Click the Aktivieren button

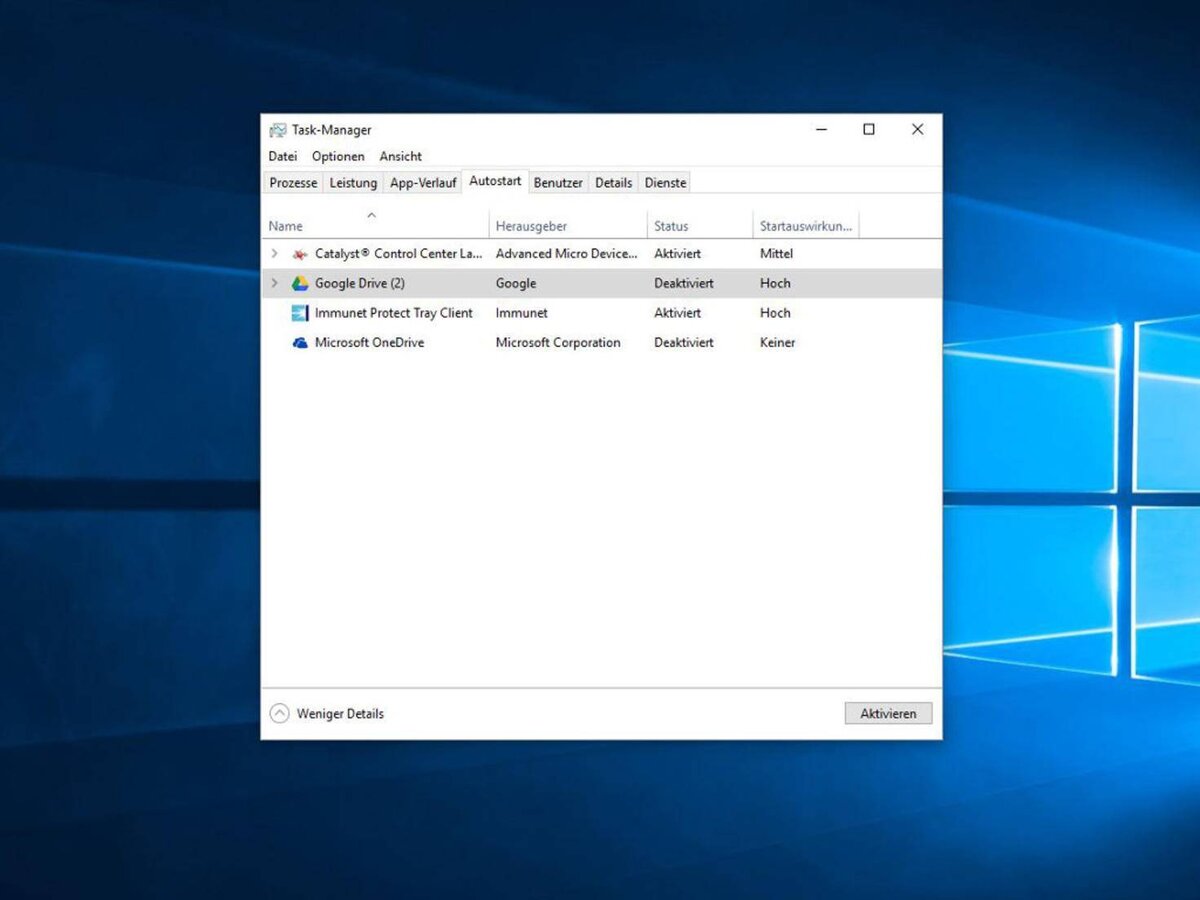point(888,714)
